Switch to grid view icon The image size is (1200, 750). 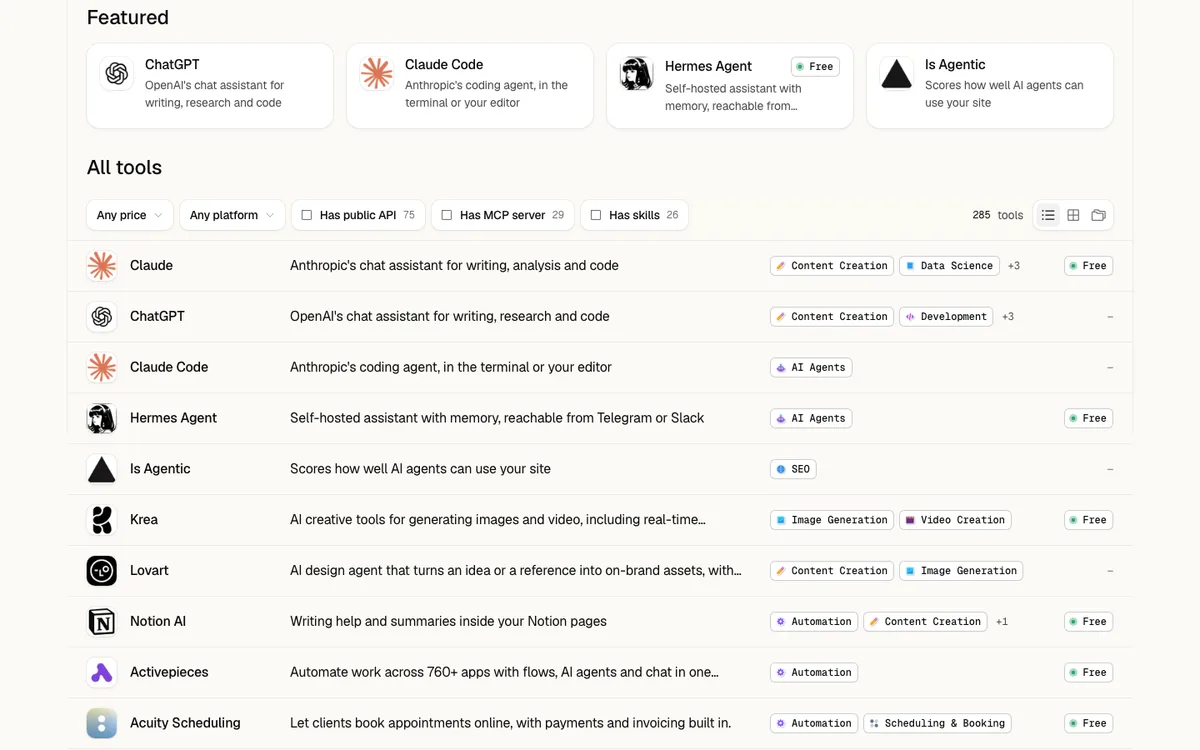click(1073, 215)
